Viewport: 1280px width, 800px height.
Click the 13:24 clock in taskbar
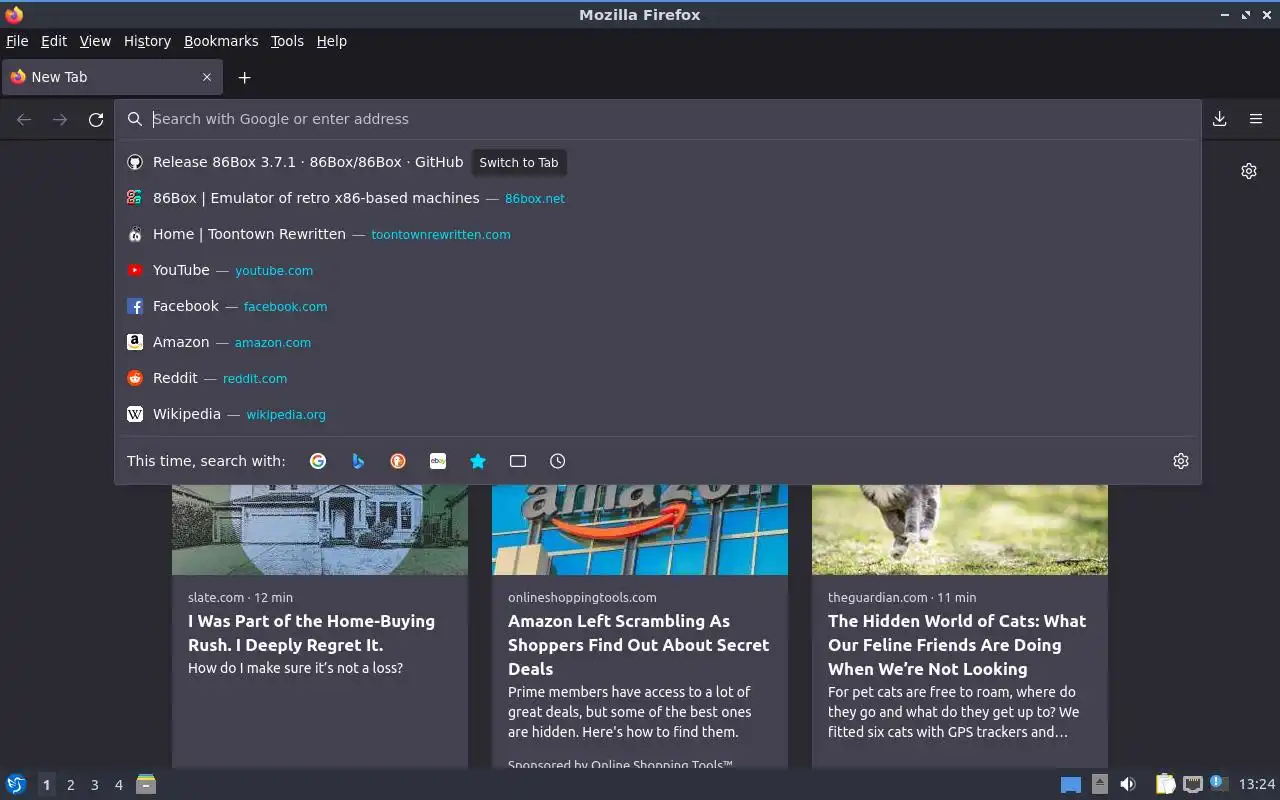click(x=1257, y=785)
